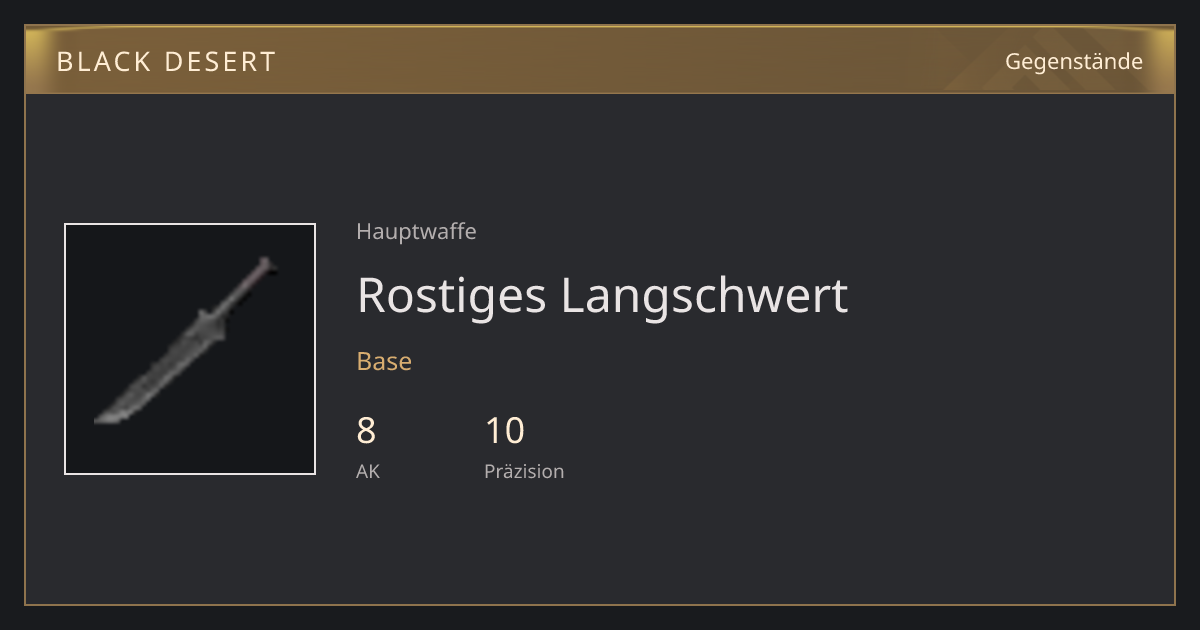Screen dimensions: 1200x630
Task: Click the AK stat label
Action: click(368, 471)
